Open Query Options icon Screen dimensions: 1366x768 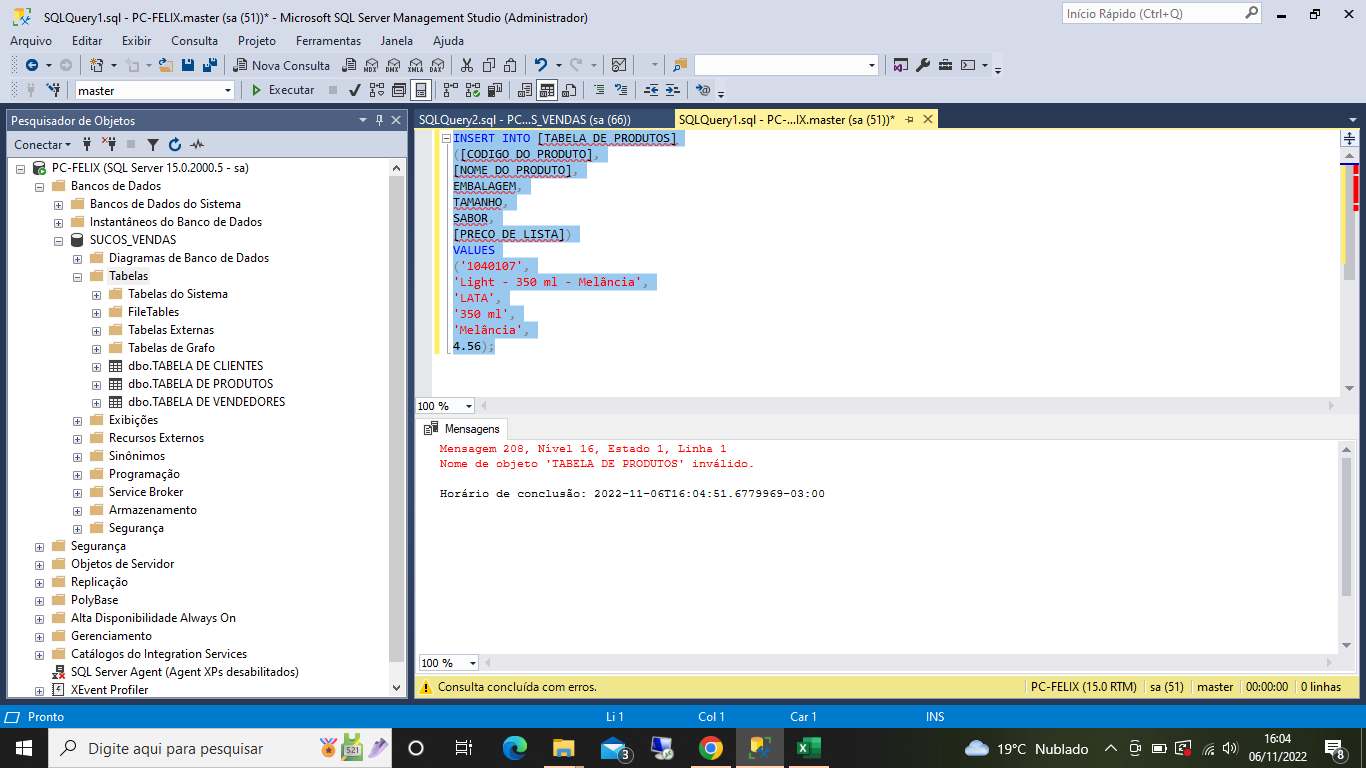[399, 90]
